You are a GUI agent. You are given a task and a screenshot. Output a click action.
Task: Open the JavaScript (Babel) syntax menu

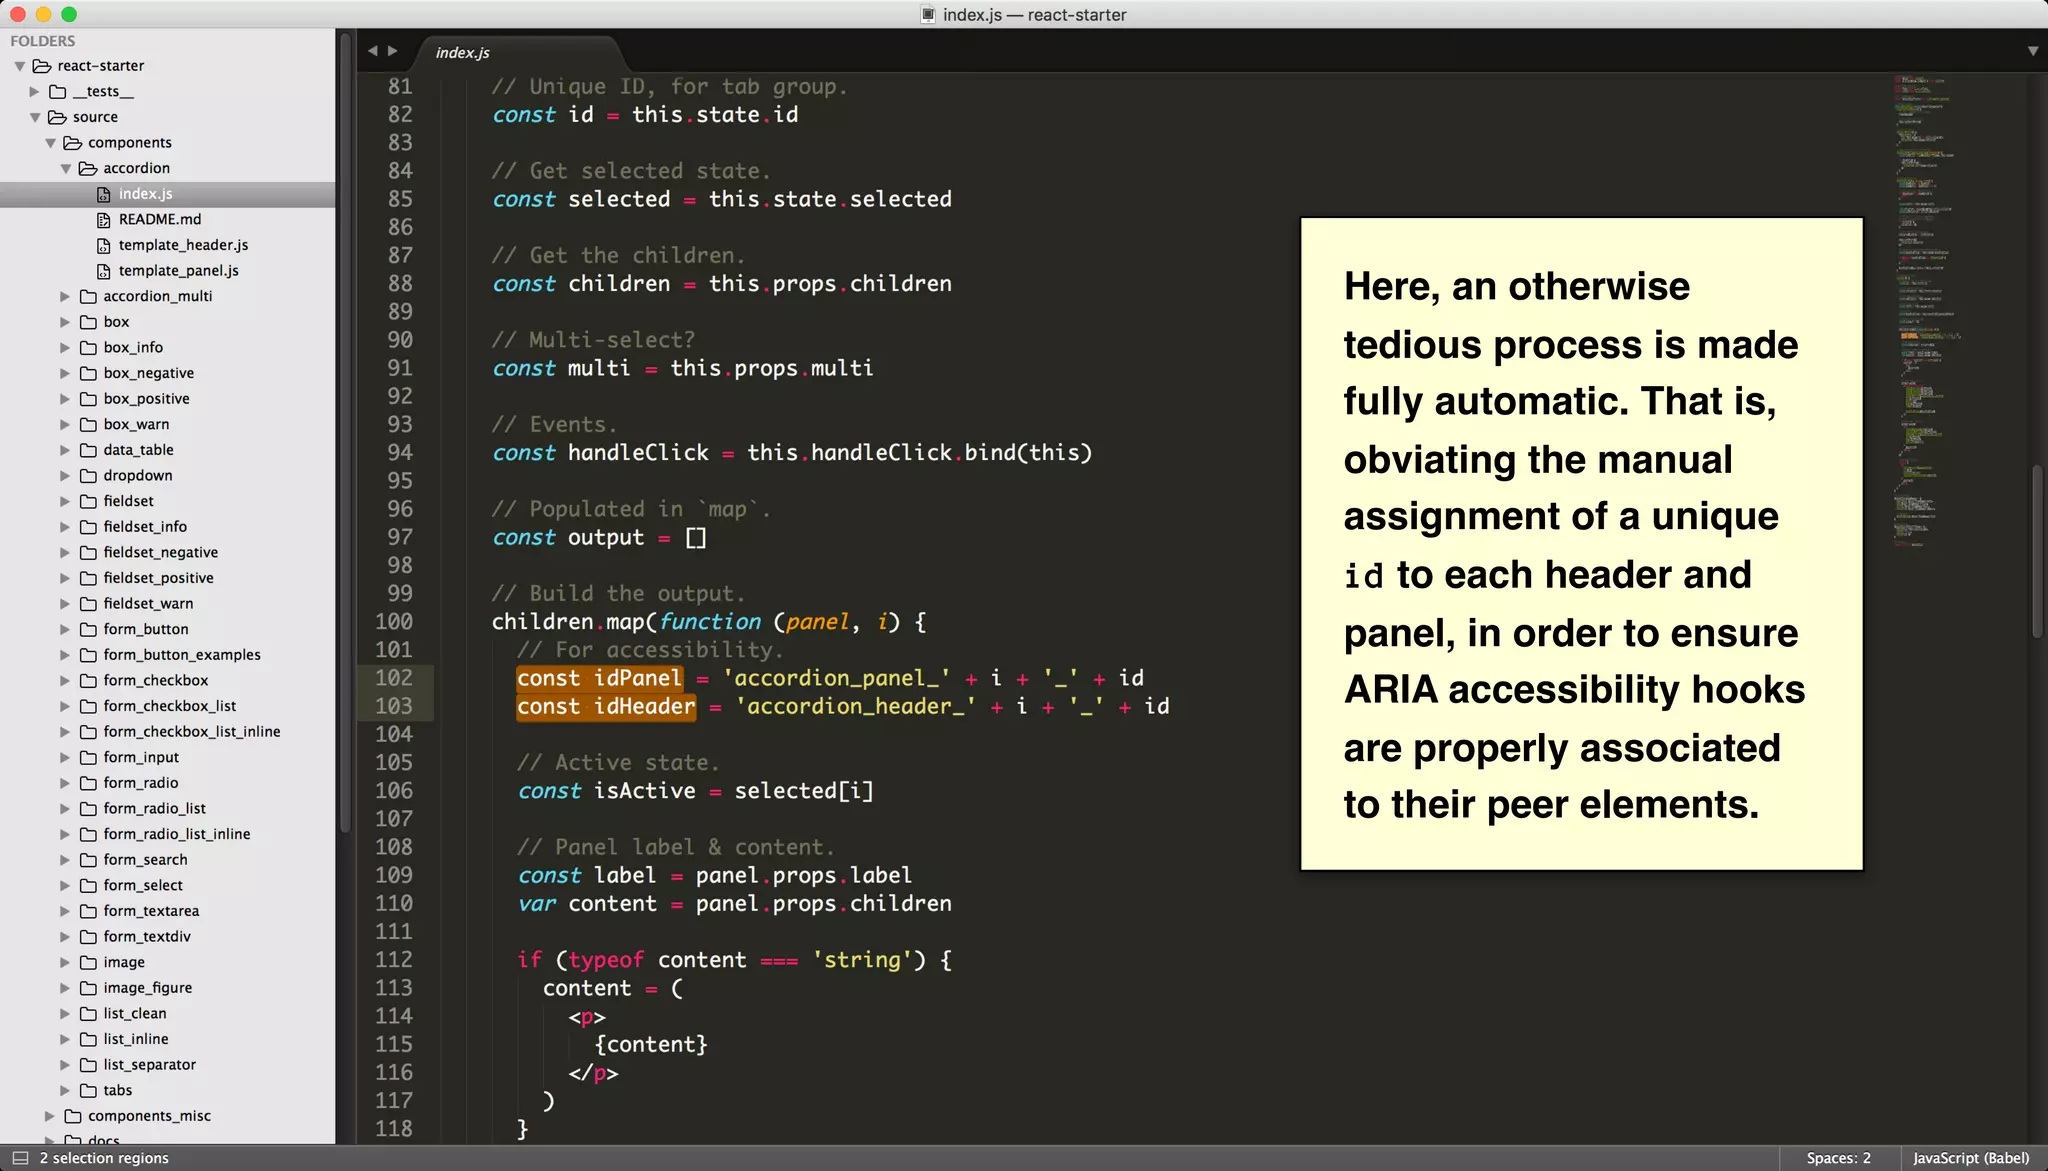[1971, 1158]
